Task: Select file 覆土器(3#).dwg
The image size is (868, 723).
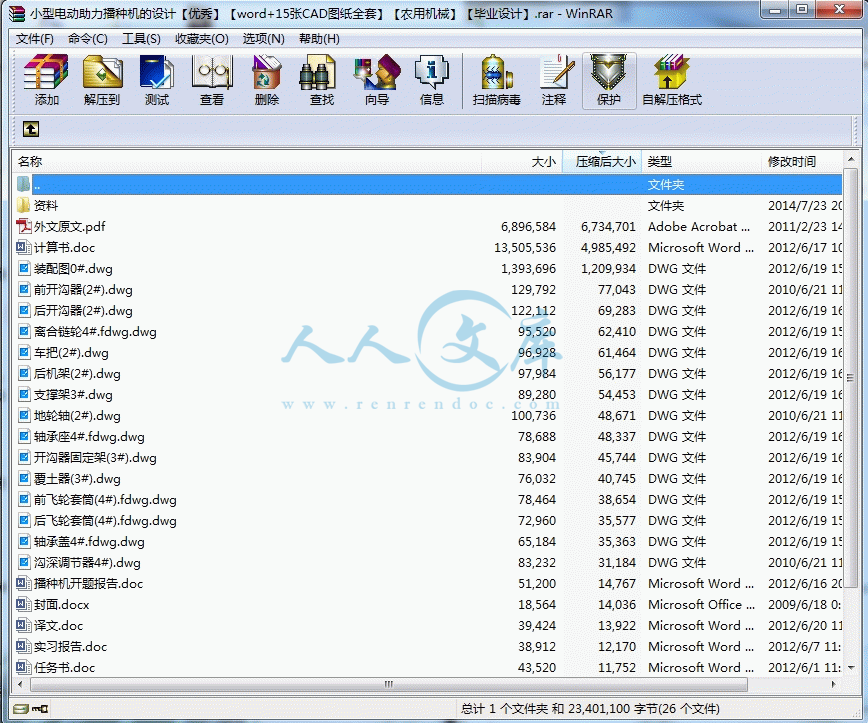Action: click(77, 479)
